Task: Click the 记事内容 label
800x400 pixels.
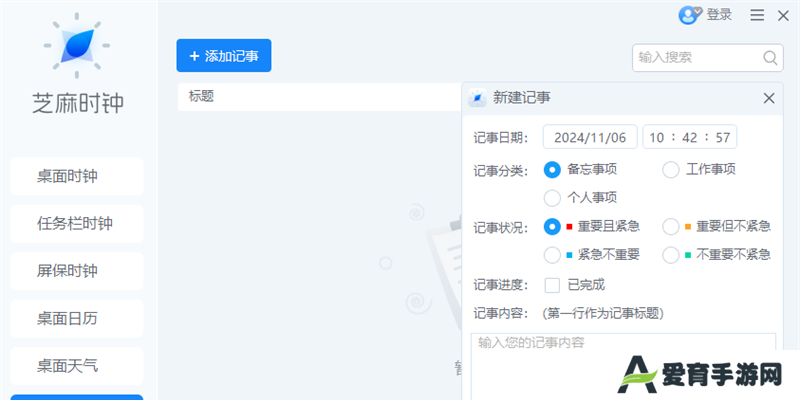Action: [x=501, y=313]
